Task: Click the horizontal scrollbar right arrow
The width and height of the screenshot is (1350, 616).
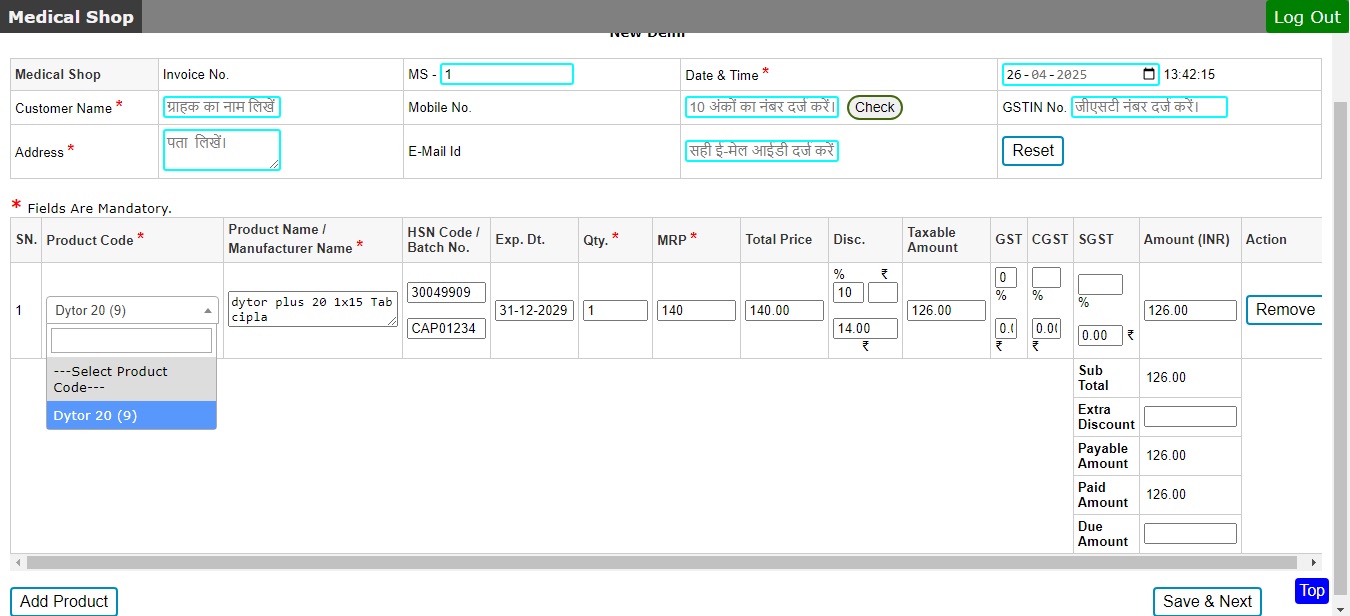Action: [x=1315, y=563]
